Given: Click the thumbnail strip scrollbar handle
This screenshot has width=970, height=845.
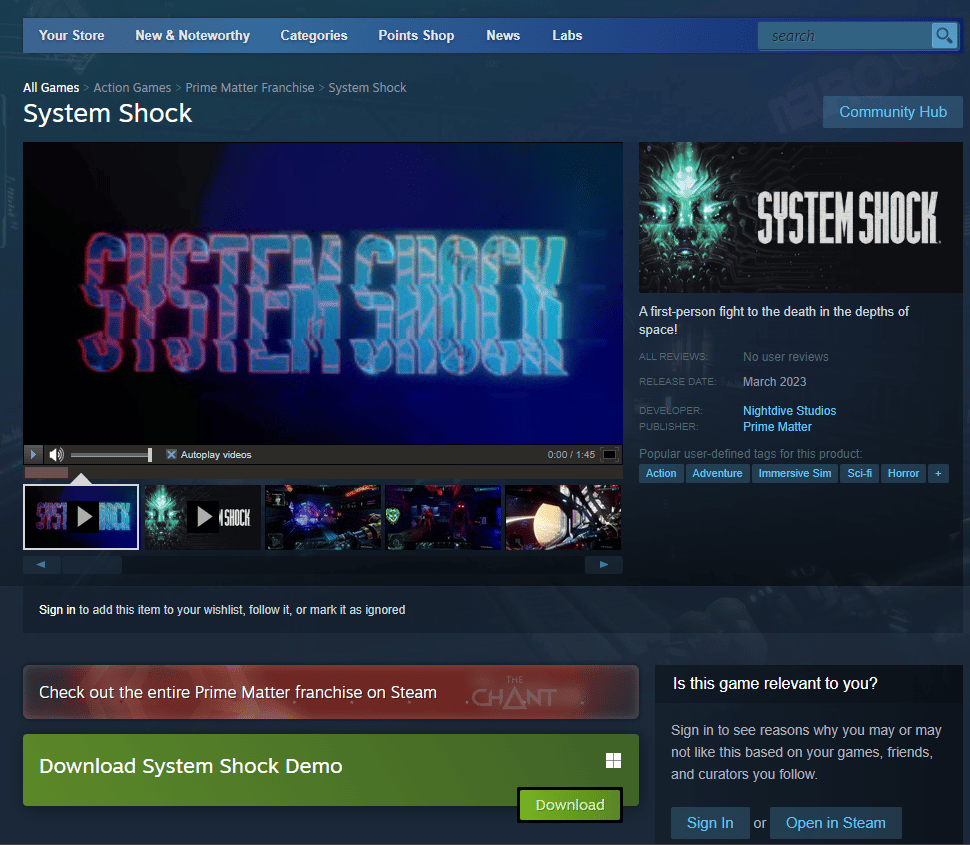Looking at the screenshot, I should pyautogui.click(x=92, y=564).
